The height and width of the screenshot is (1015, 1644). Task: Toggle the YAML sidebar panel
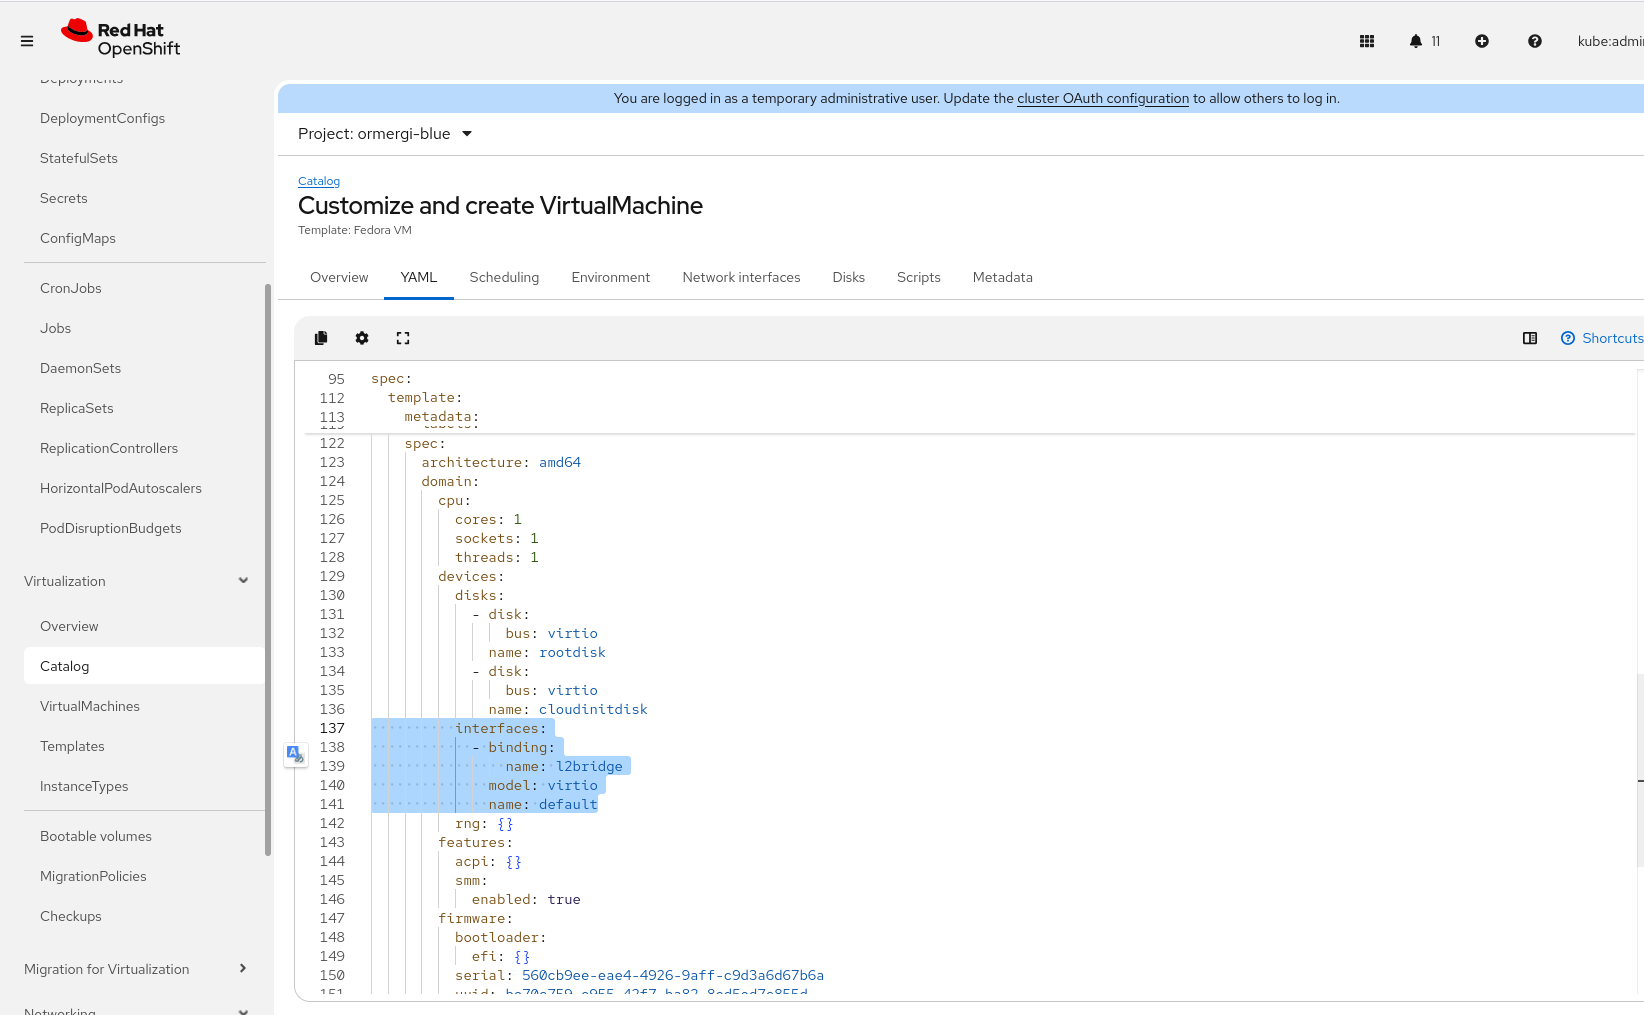pyautogui.click(x=1530, y=338)
